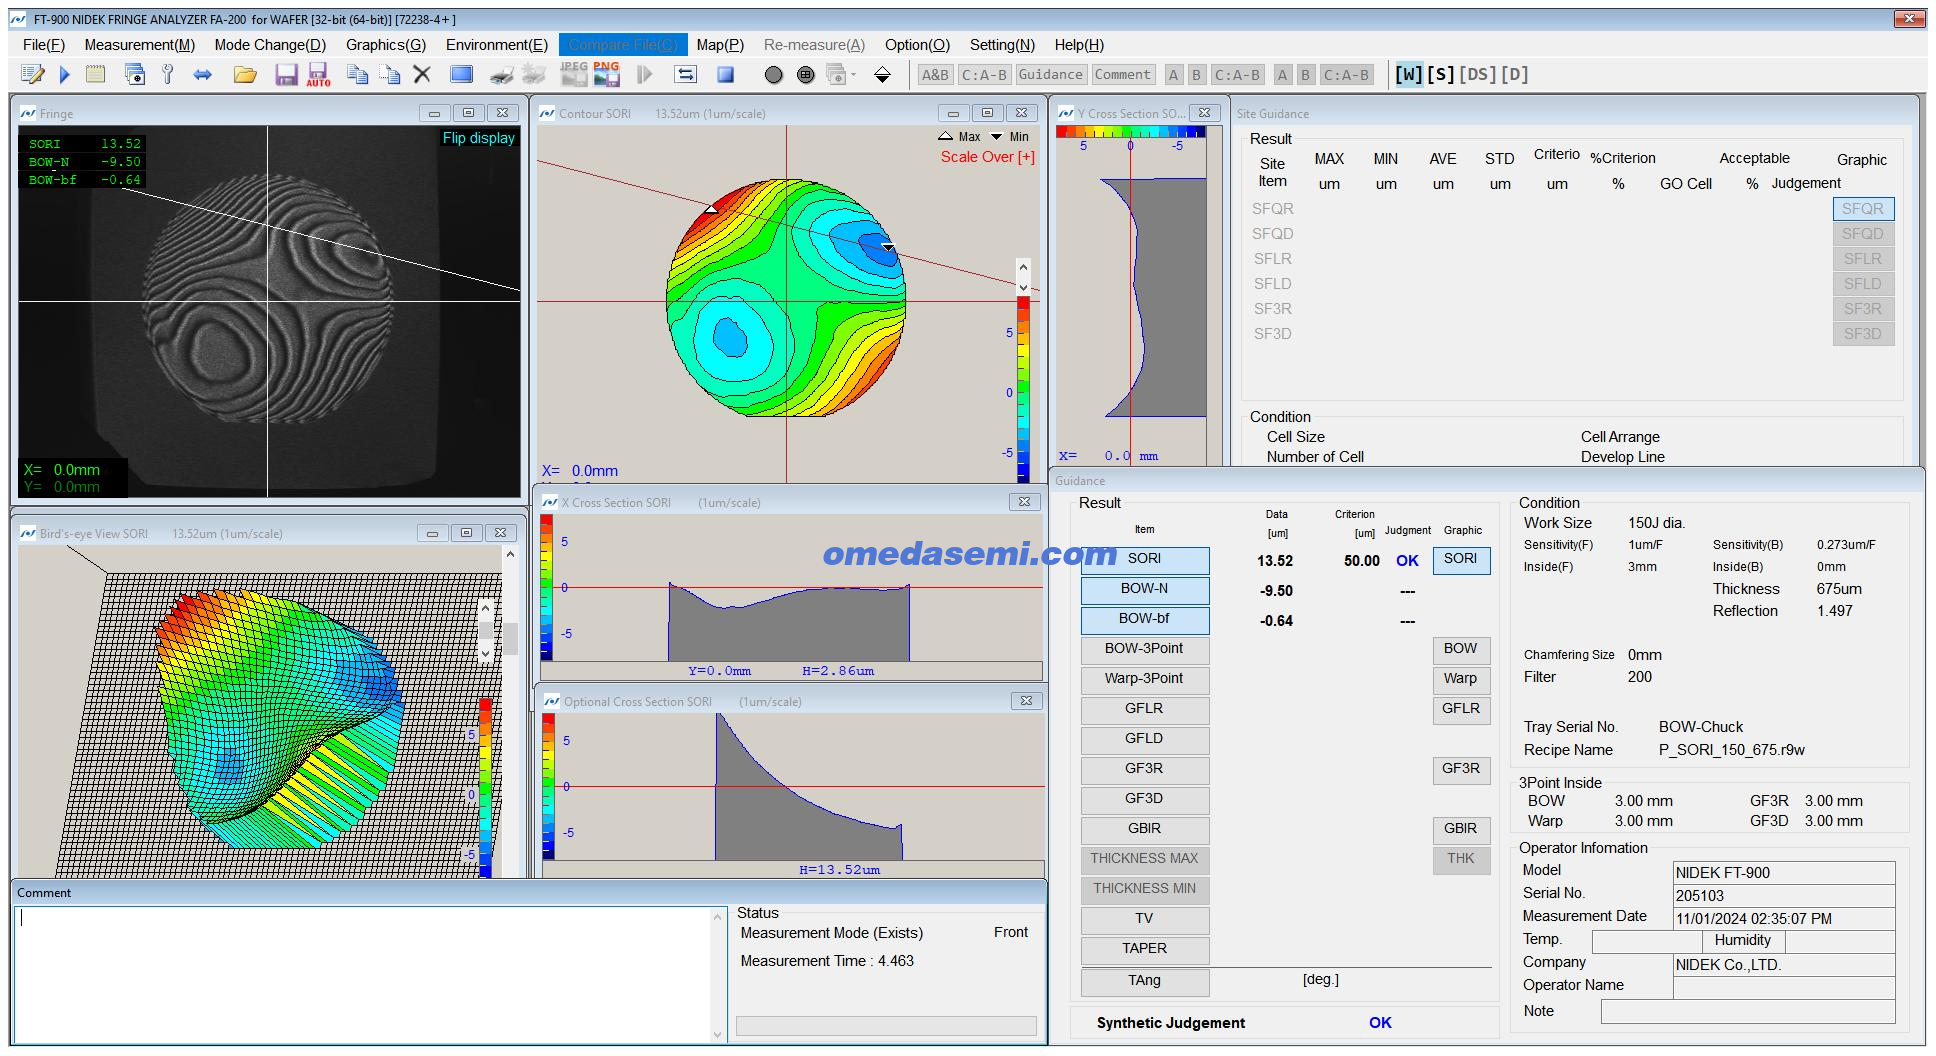Toggle the [W] wafer mode button
Screen dimensions: 1936x1056
click(1408, 75)
